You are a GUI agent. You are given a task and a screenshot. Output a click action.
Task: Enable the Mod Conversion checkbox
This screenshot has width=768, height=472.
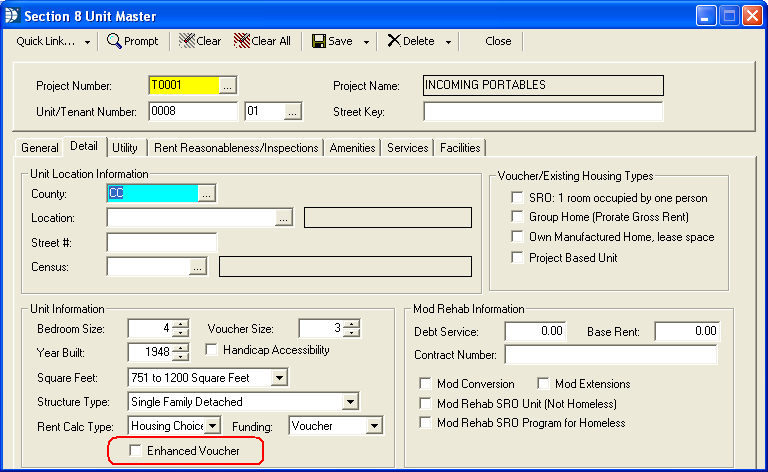[425, 383]
